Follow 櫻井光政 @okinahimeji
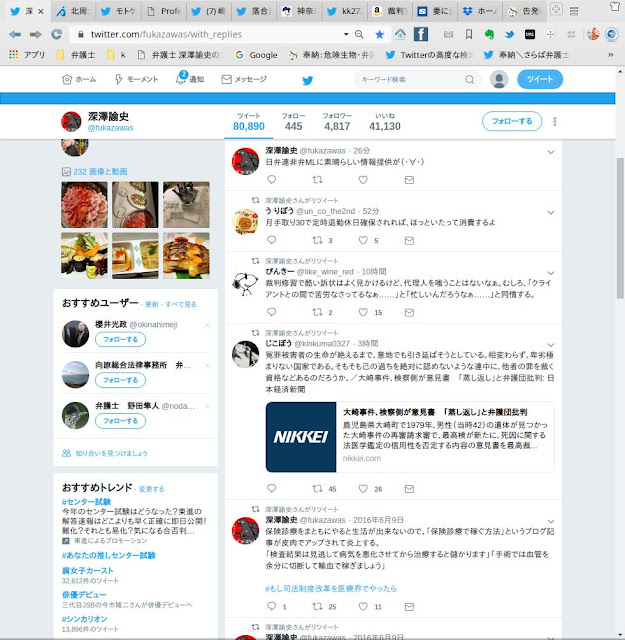This screenshot has width=625, height=640. click(120, 339)
